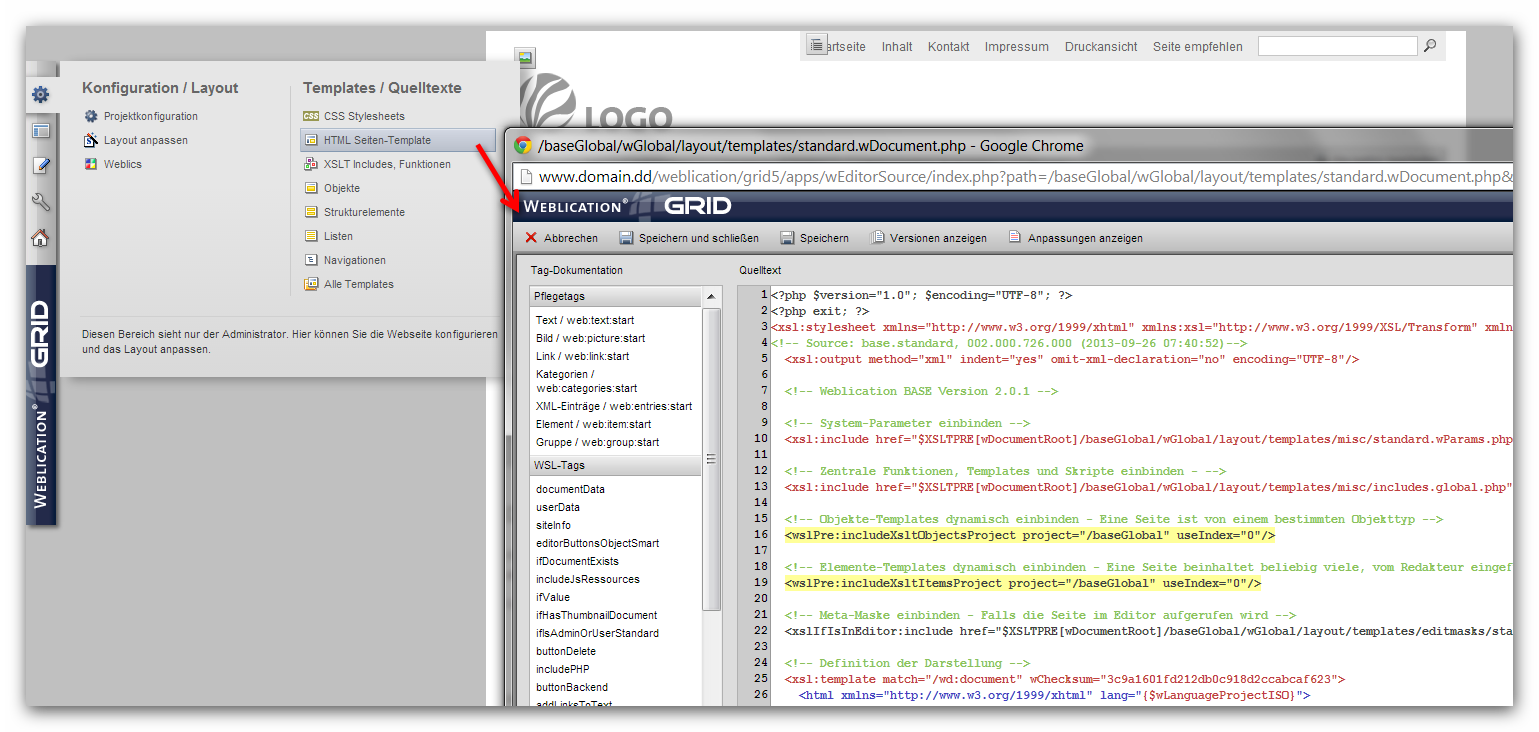Click the Anpassungen anzeigen document icon
Screen dimensions: 1539x732
click(x=1015, y=238)
